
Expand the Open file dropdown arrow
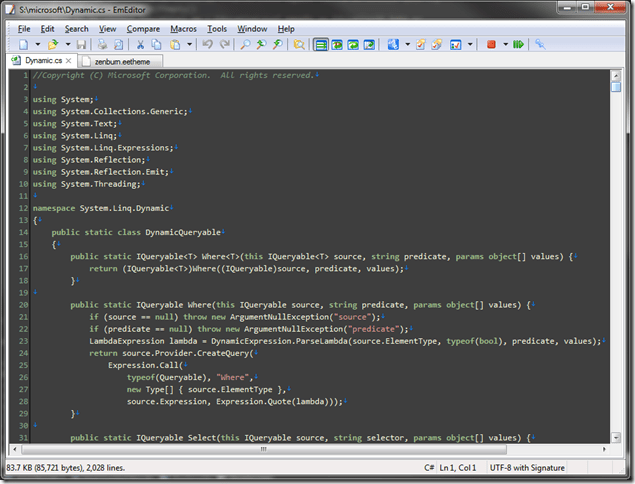tap(66, 45)
